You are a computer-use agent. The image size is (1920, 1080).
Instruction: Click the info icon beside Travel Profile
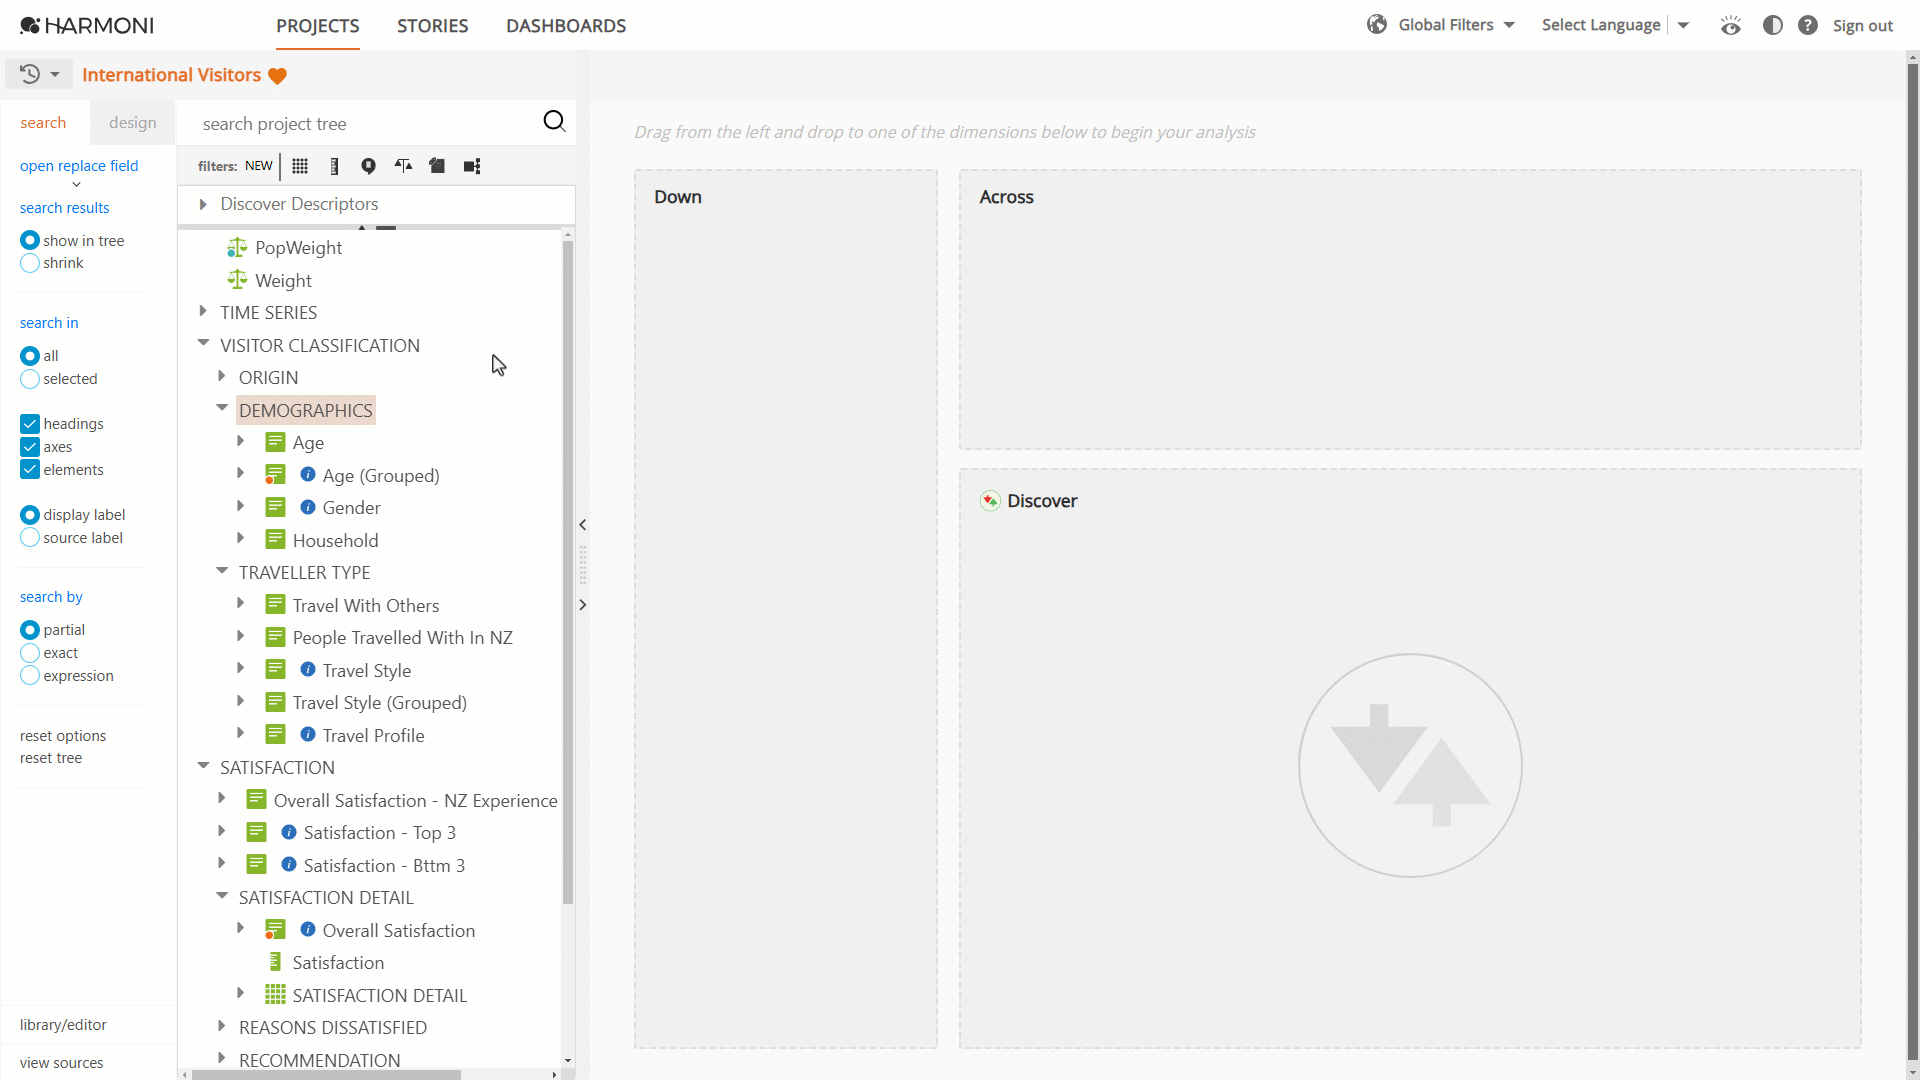[x=308, y=735]
